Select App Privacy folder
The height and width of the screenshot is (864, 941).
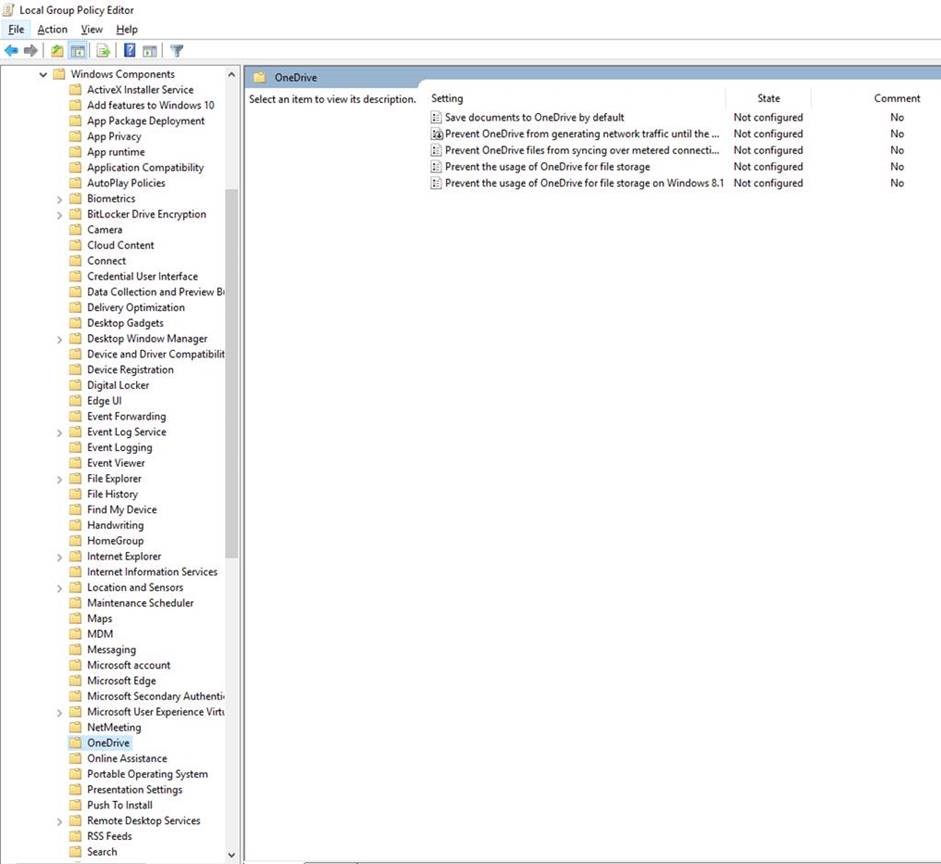point(114,136)
